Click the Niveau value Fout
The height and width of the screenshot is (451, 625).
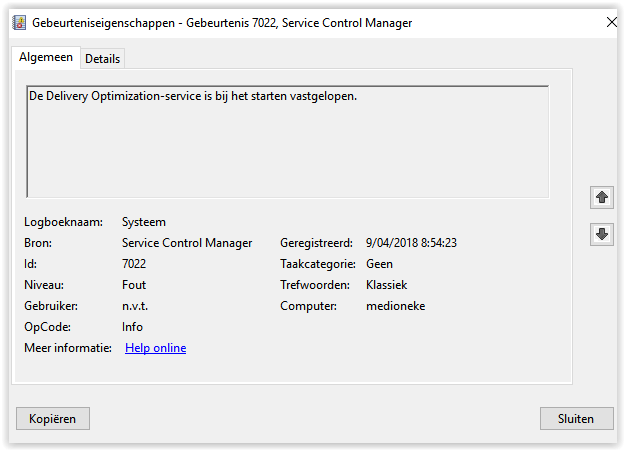coord(134,285)
